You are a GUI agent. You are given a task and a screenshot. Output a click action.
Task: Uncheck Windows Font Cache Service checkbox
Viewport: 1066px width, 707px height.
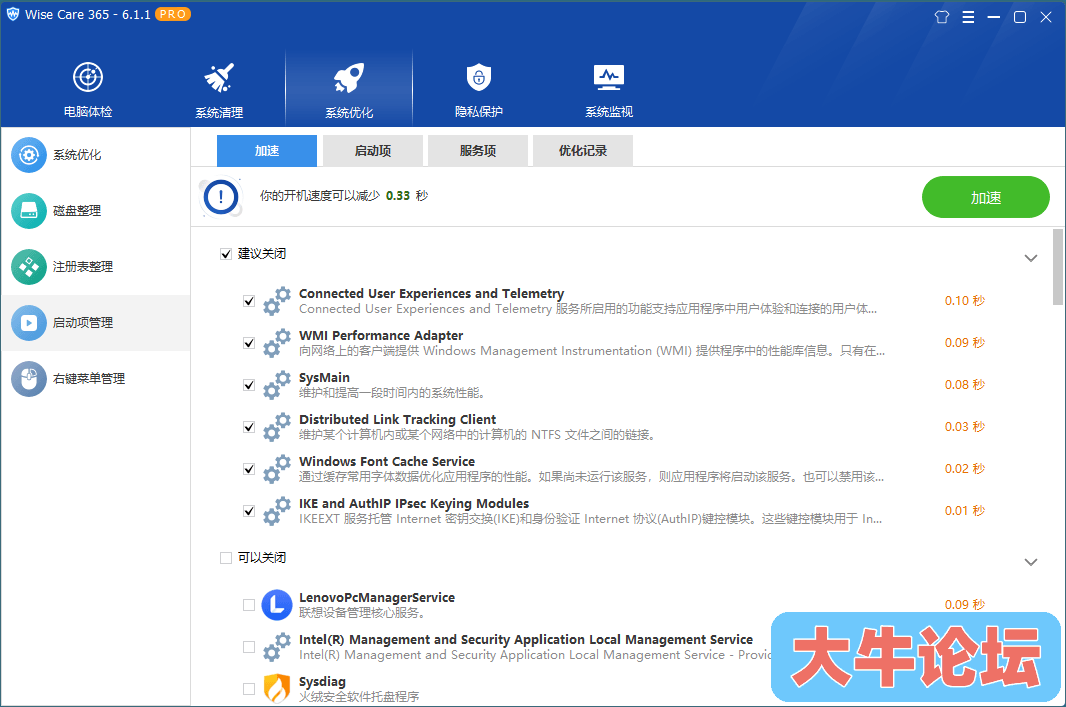249,470
